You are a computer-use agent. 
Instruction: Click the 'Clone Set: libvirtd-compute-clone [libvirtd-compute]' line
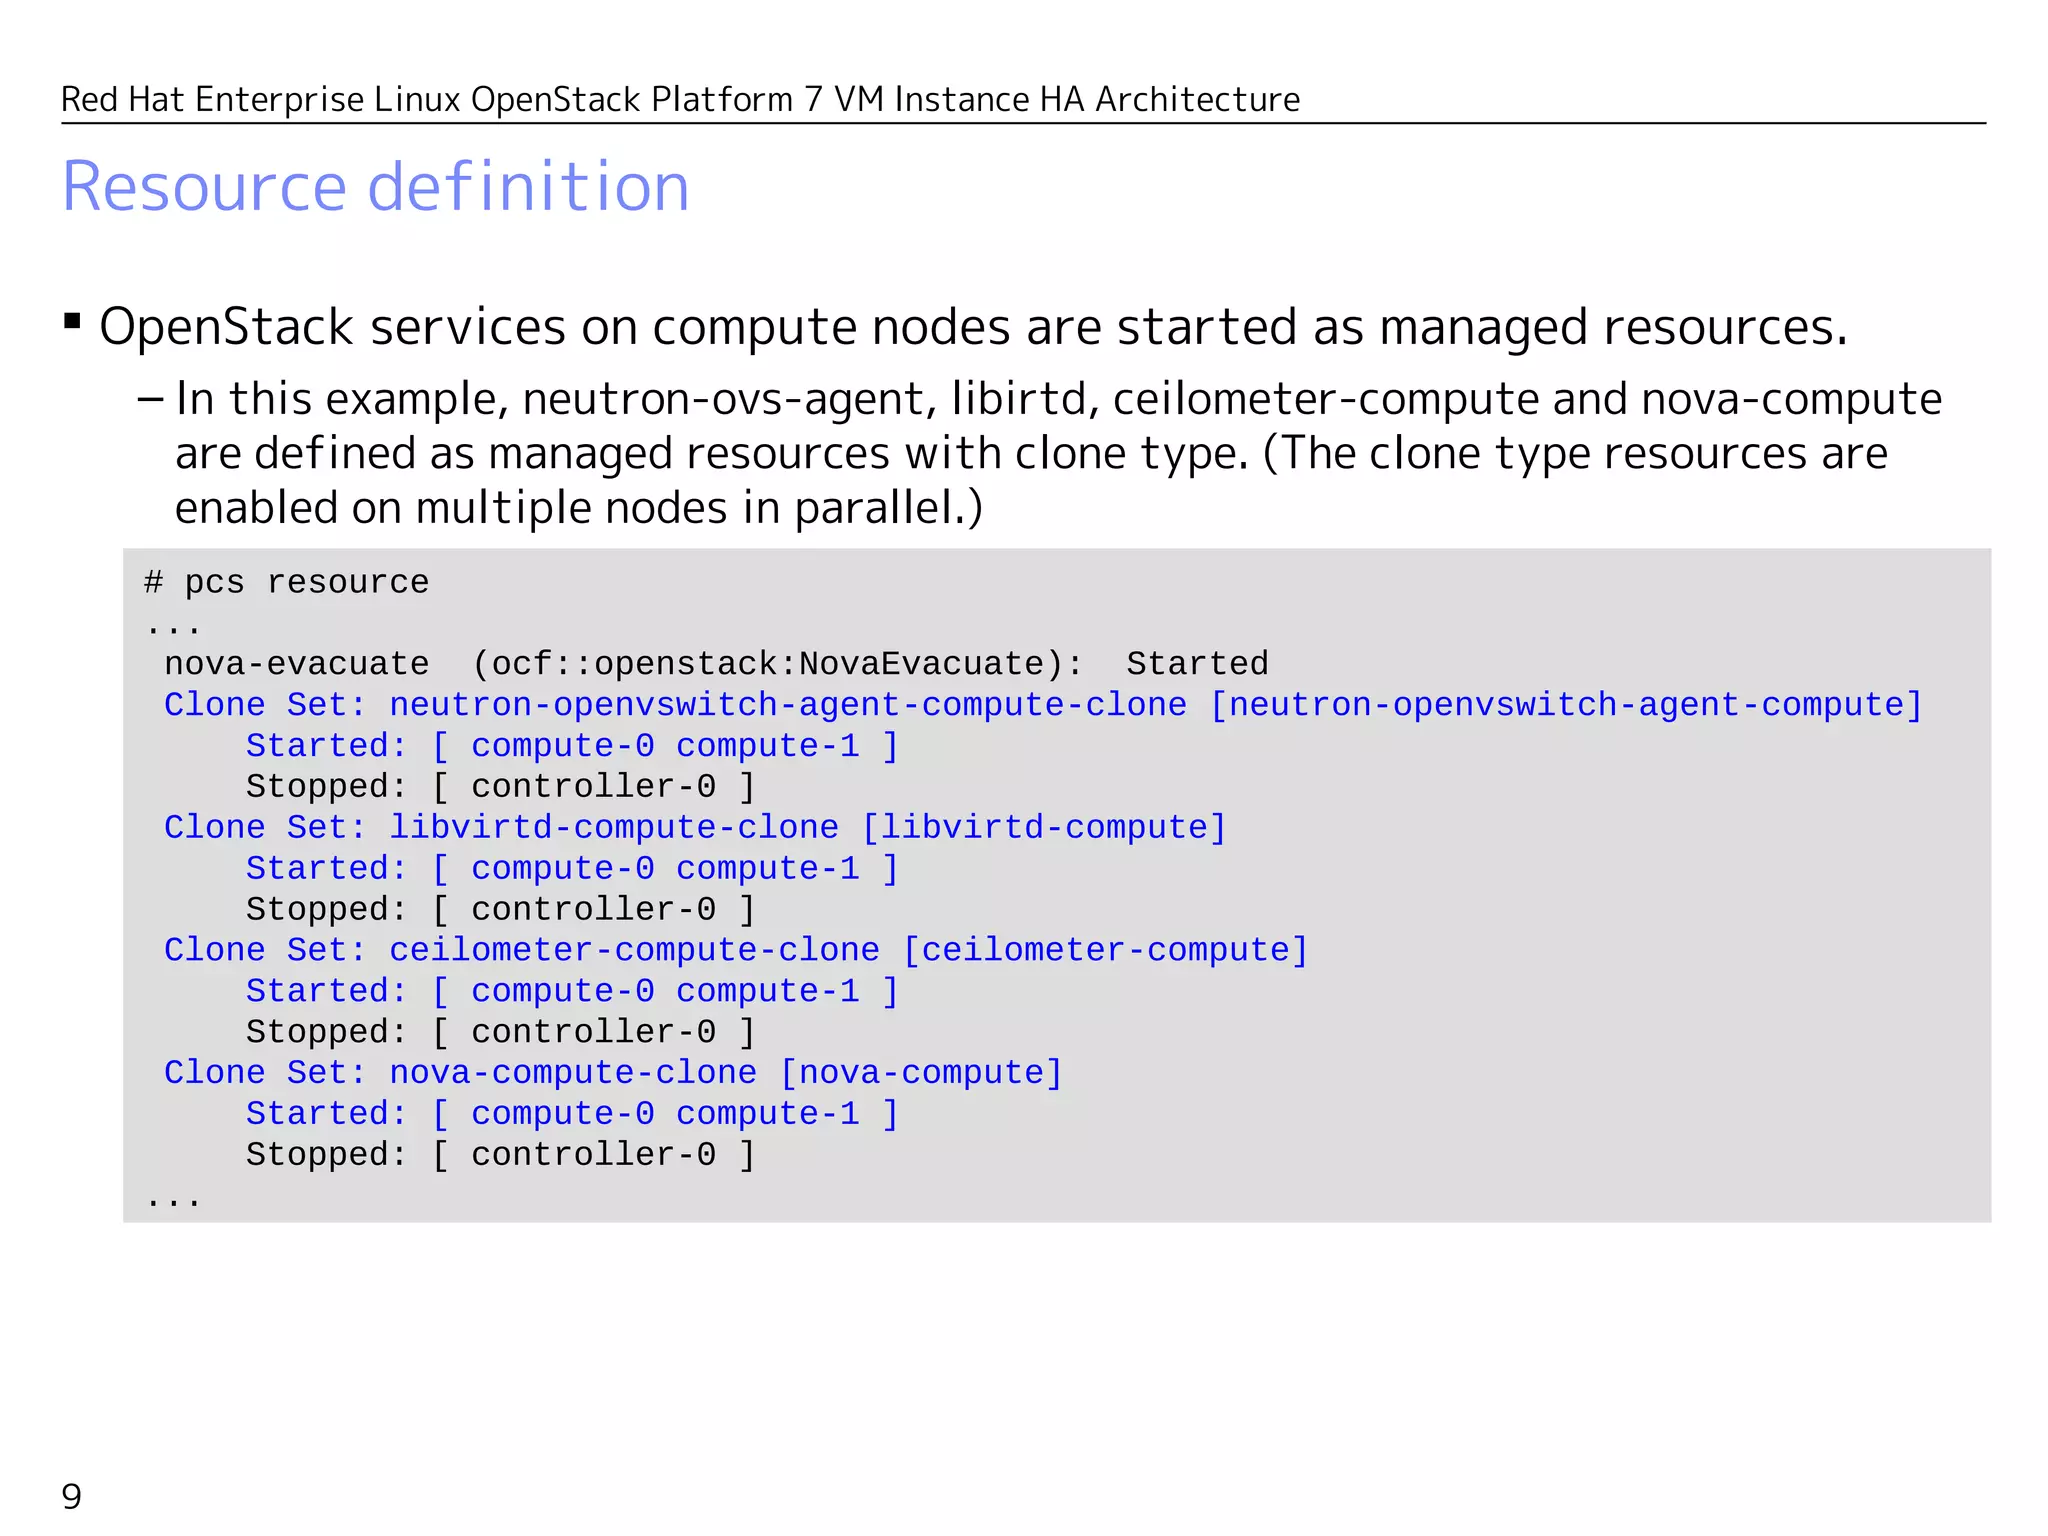[695, 828]
